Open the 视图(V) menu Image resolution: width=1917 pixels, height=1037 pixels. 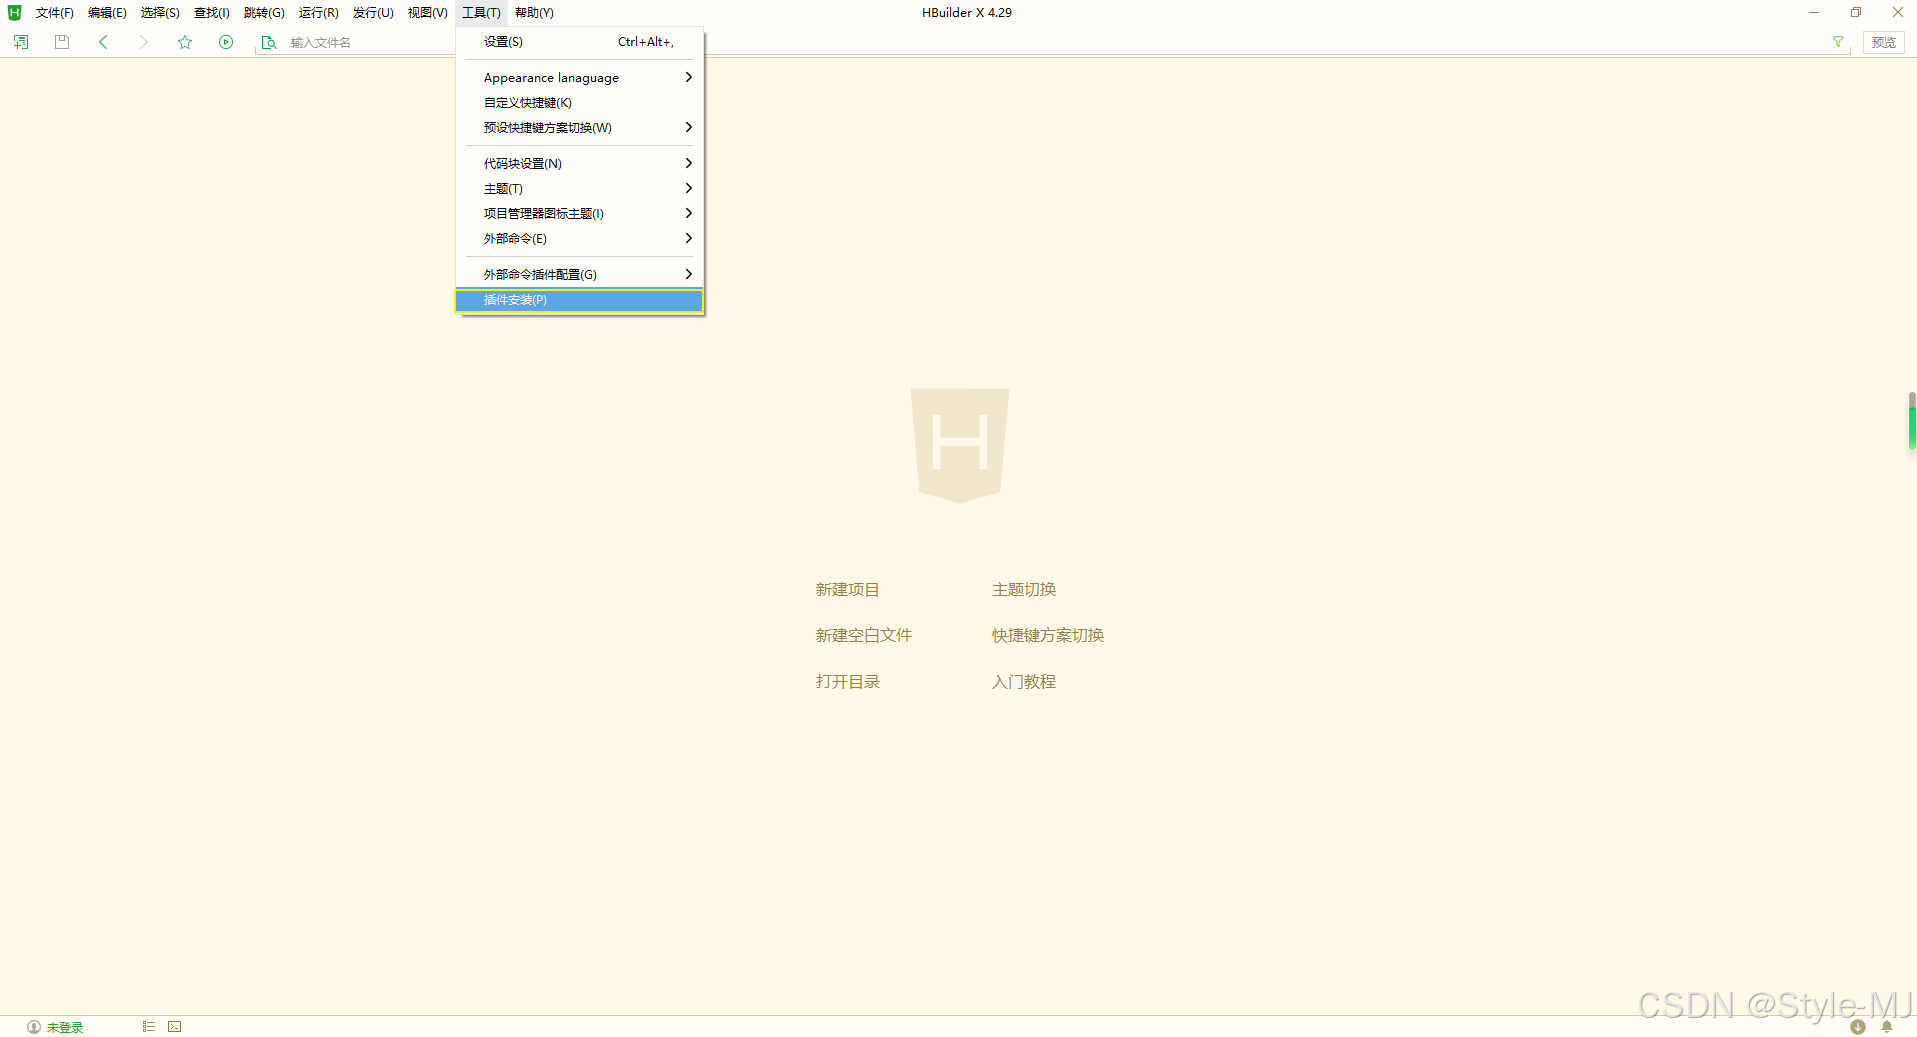(x=427, y=13)
